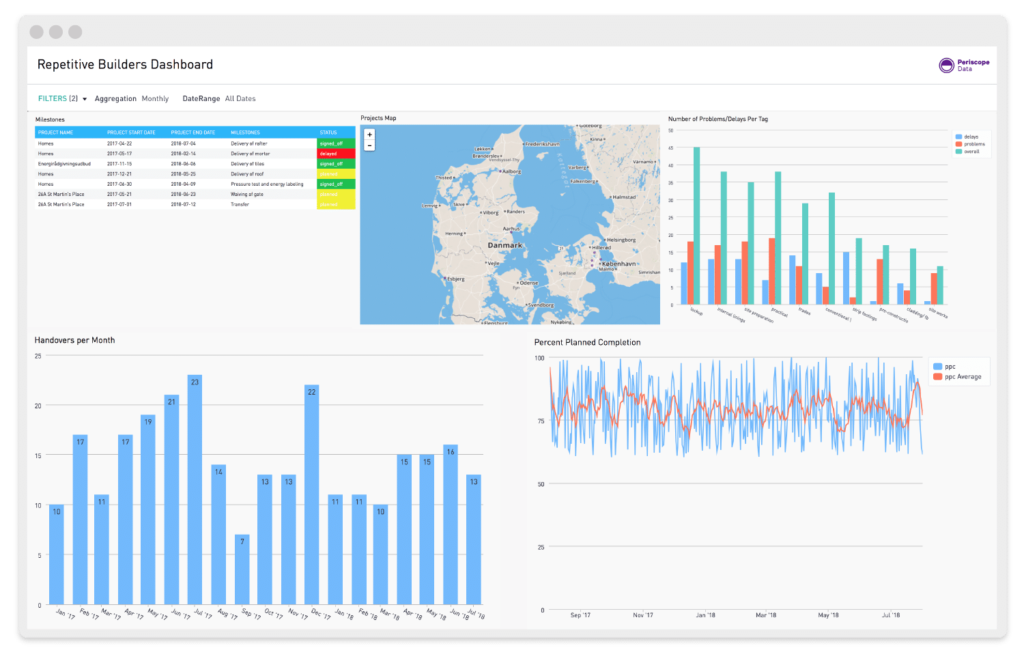Click the Dec '17 bar labeled 22
Screen dimensions: 1024x663
311,494
